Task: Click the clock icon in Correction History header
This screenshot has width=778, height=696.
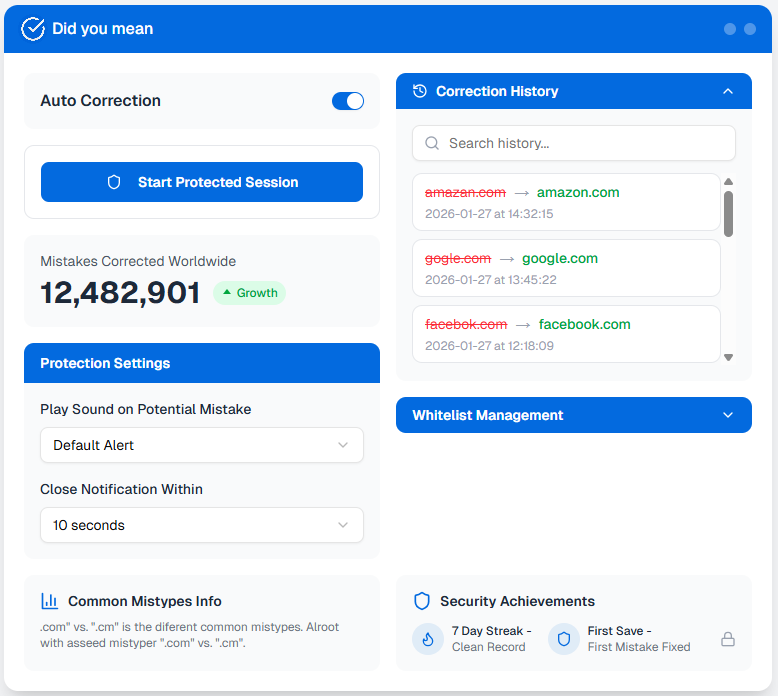Action: click(420, 91)
